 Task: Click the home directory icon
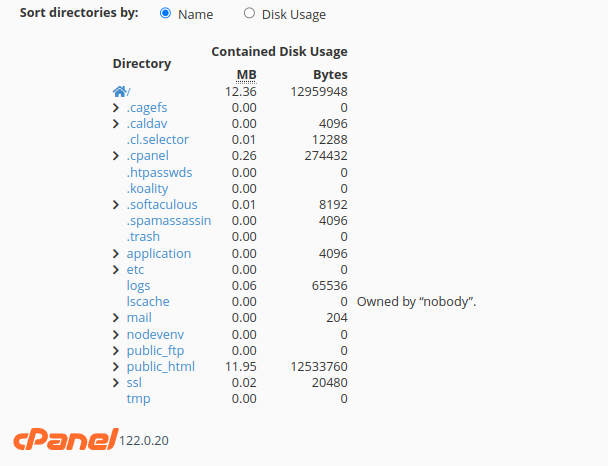coord(119,91)
